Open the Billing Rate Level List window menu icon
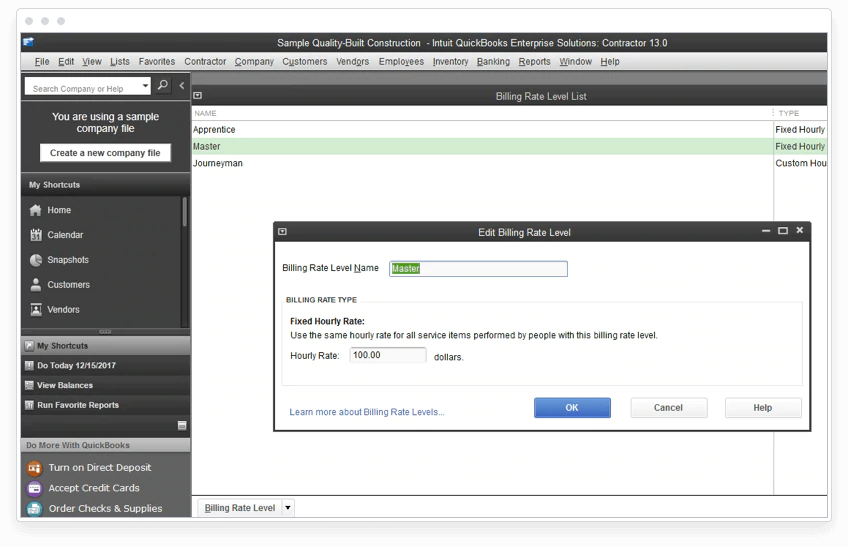 pyautogui.click(x=198, y=96)
